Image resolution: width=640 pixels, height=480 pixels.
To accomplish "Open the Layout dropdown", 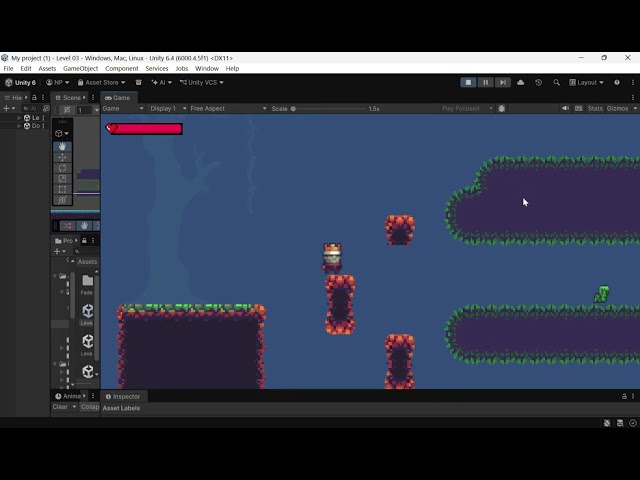I will [586, 82].
